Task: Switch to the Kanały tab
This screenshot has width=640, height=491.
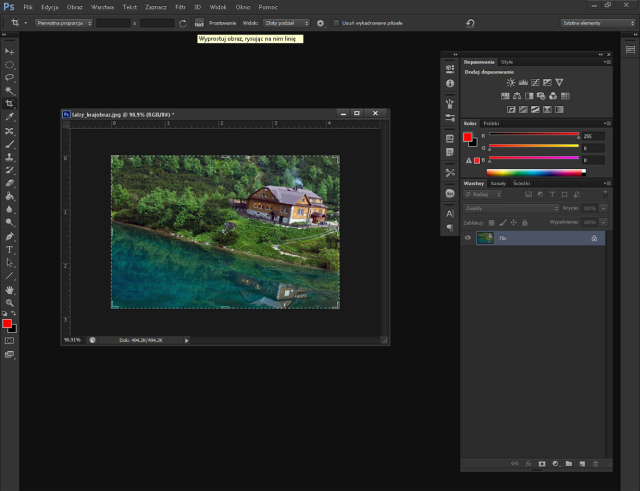Action: (x=498, y=183)
